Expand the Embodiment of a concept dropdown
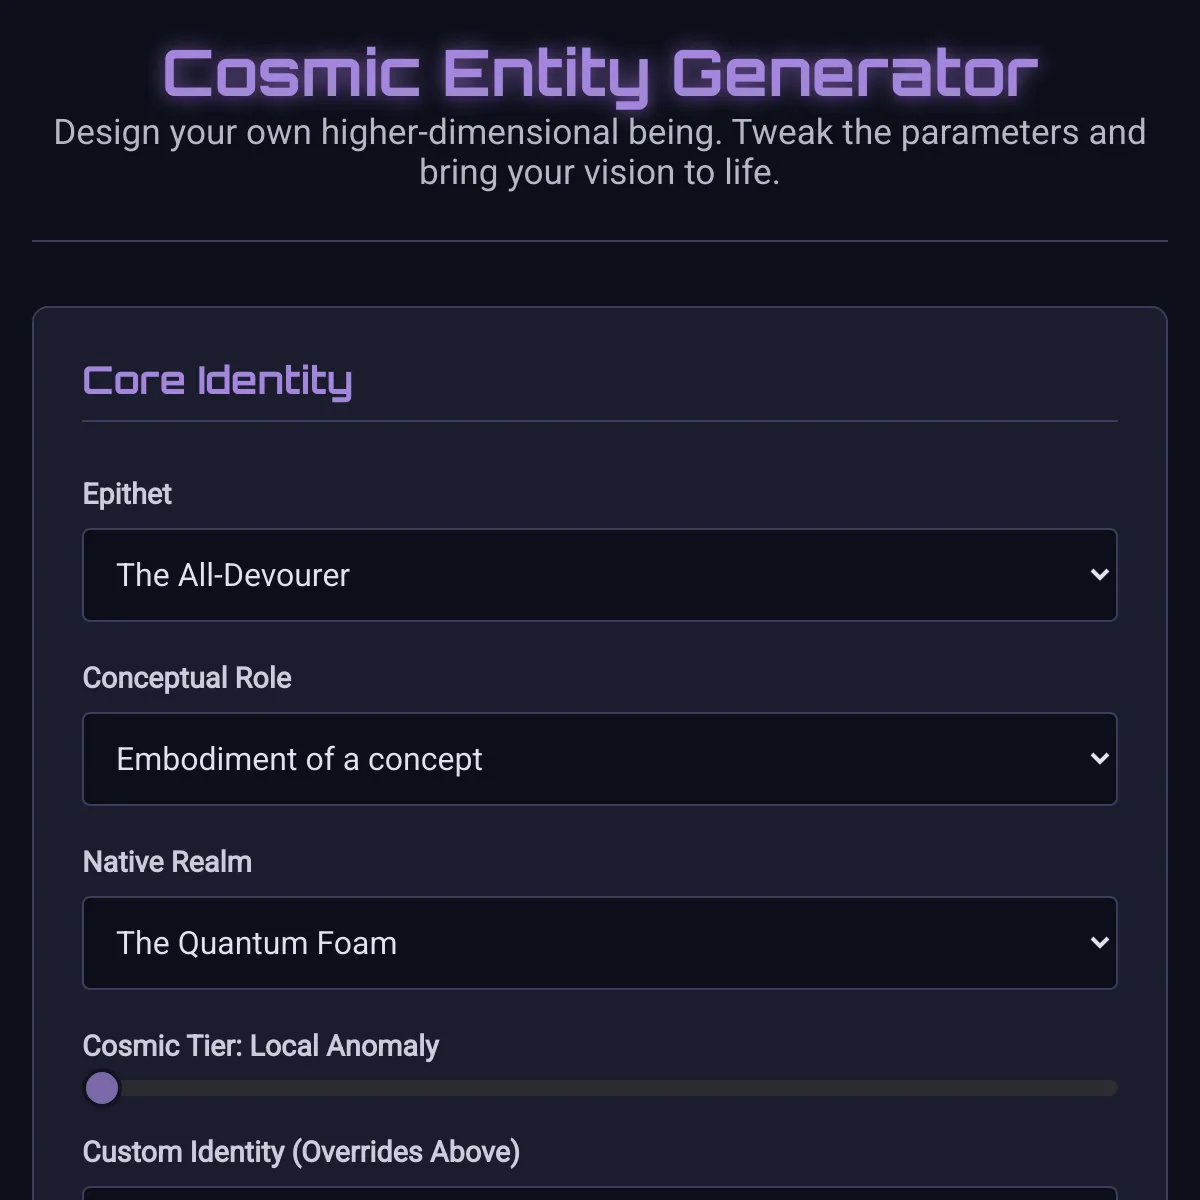Viewport: 1200px width, 1200px height. [598, 759]
